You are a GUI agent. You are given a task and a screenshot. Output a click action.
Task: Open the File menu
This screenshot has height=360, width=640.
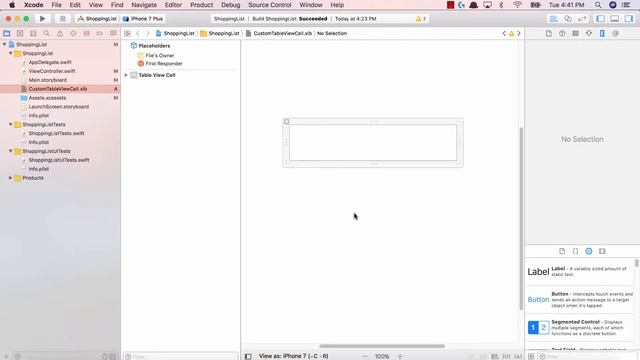[56, 5]
